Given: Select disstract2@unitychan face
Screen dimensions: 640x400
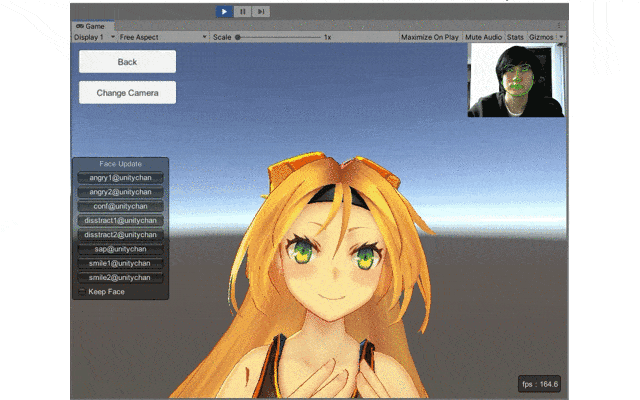Looking at the screenshot, I should click(120, 235).
